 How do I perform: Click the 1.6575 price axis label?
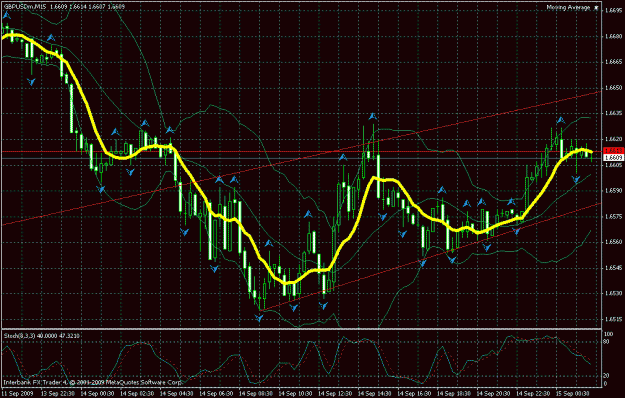point(613,216)
